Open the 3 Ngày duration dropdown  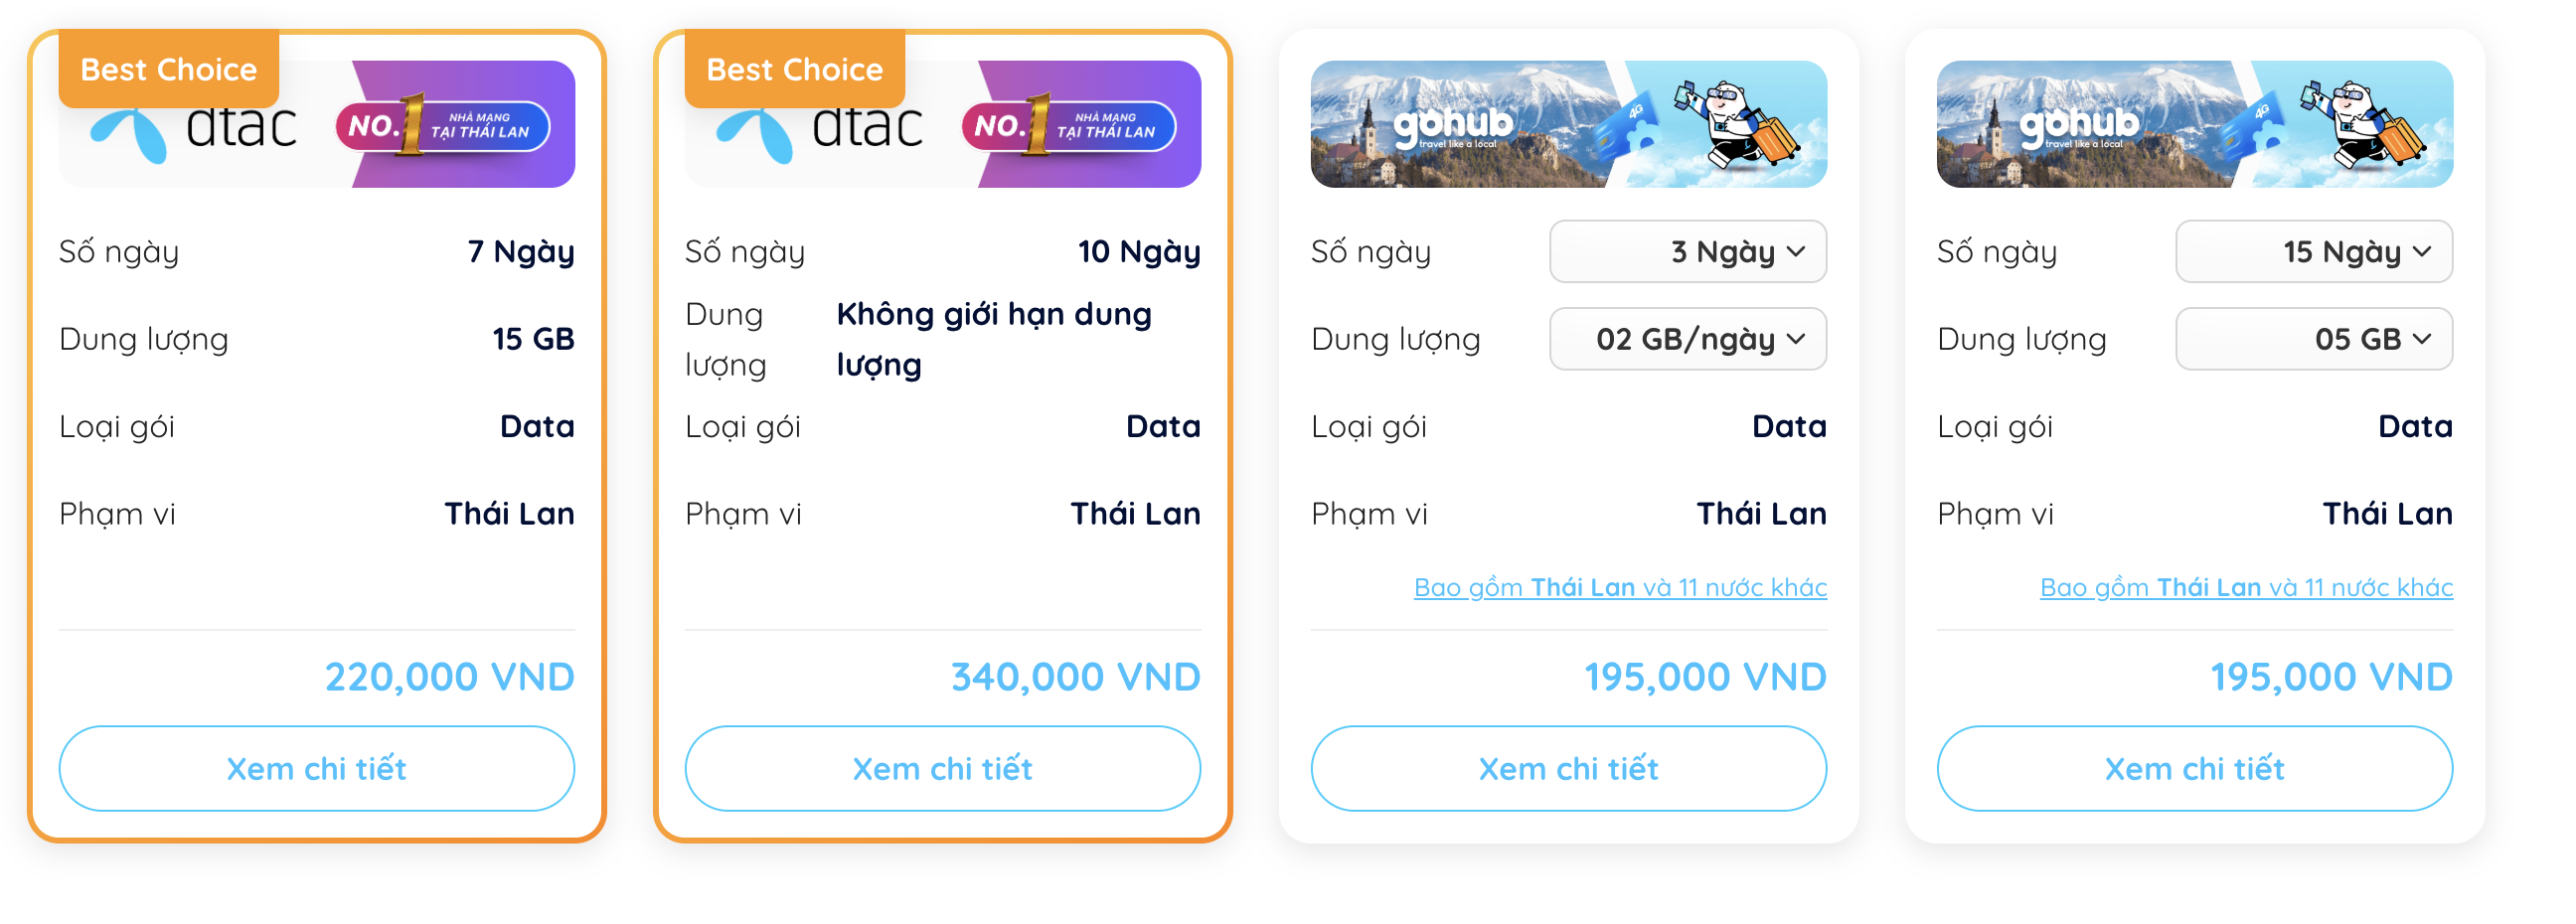(x=1688, y=252)
